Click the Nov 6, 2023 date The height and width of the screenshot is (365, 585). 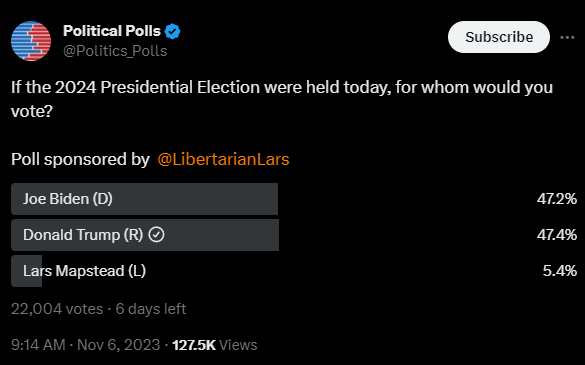(x=118, y=345)
